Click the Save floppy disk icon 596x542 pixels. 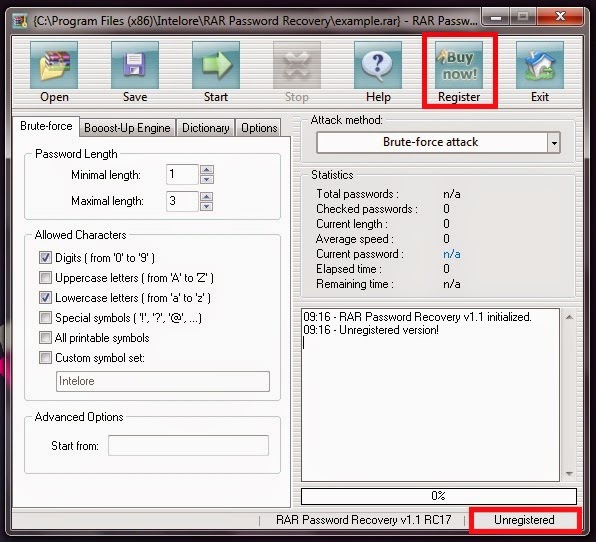[x=135, y=65]
